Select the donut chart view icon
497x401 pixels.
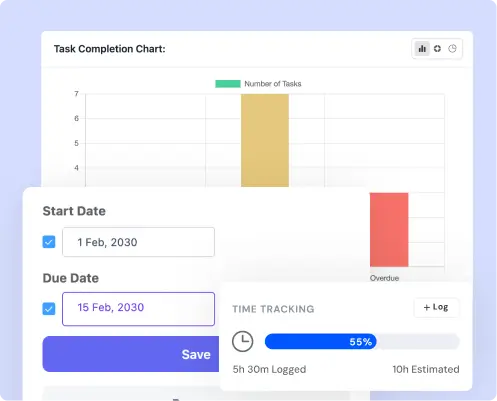coord(437,49)
